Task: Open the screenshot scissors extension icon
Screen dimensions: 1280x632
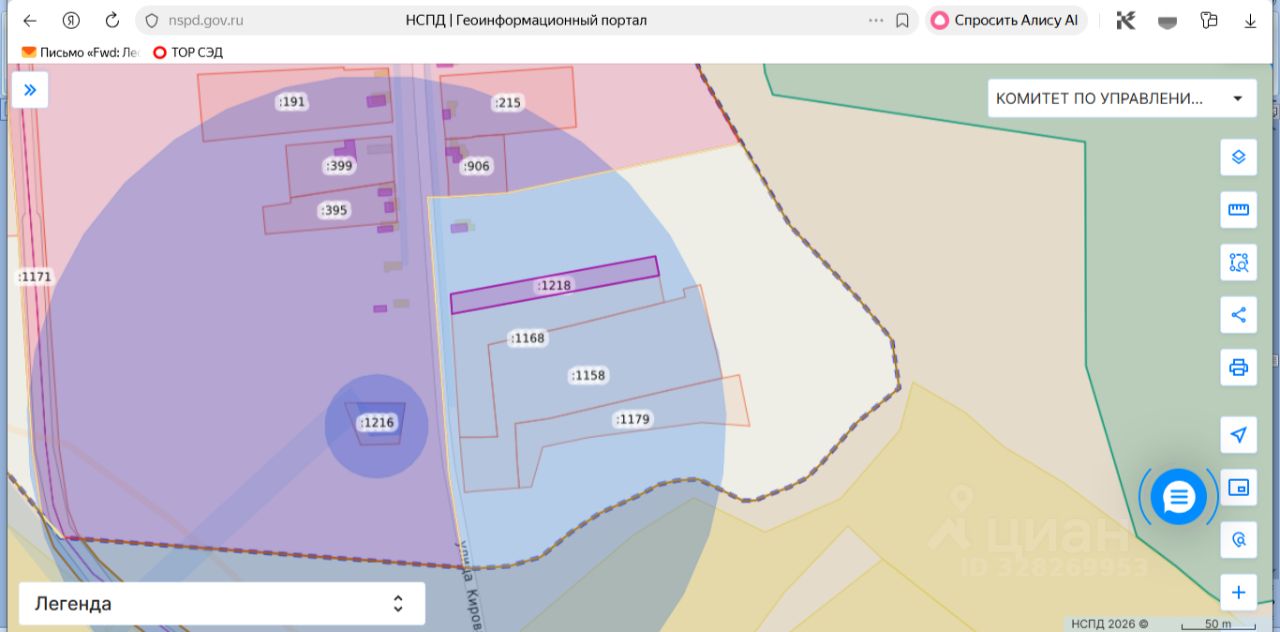Action: [x=1126, y=20]
